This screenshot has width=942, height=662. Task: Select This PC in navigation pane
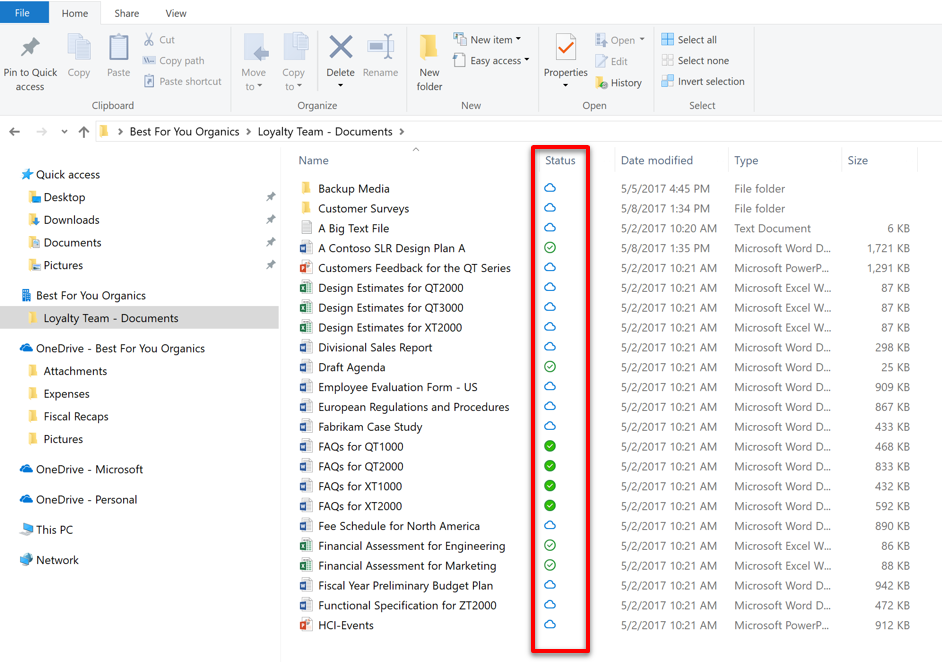47,529
